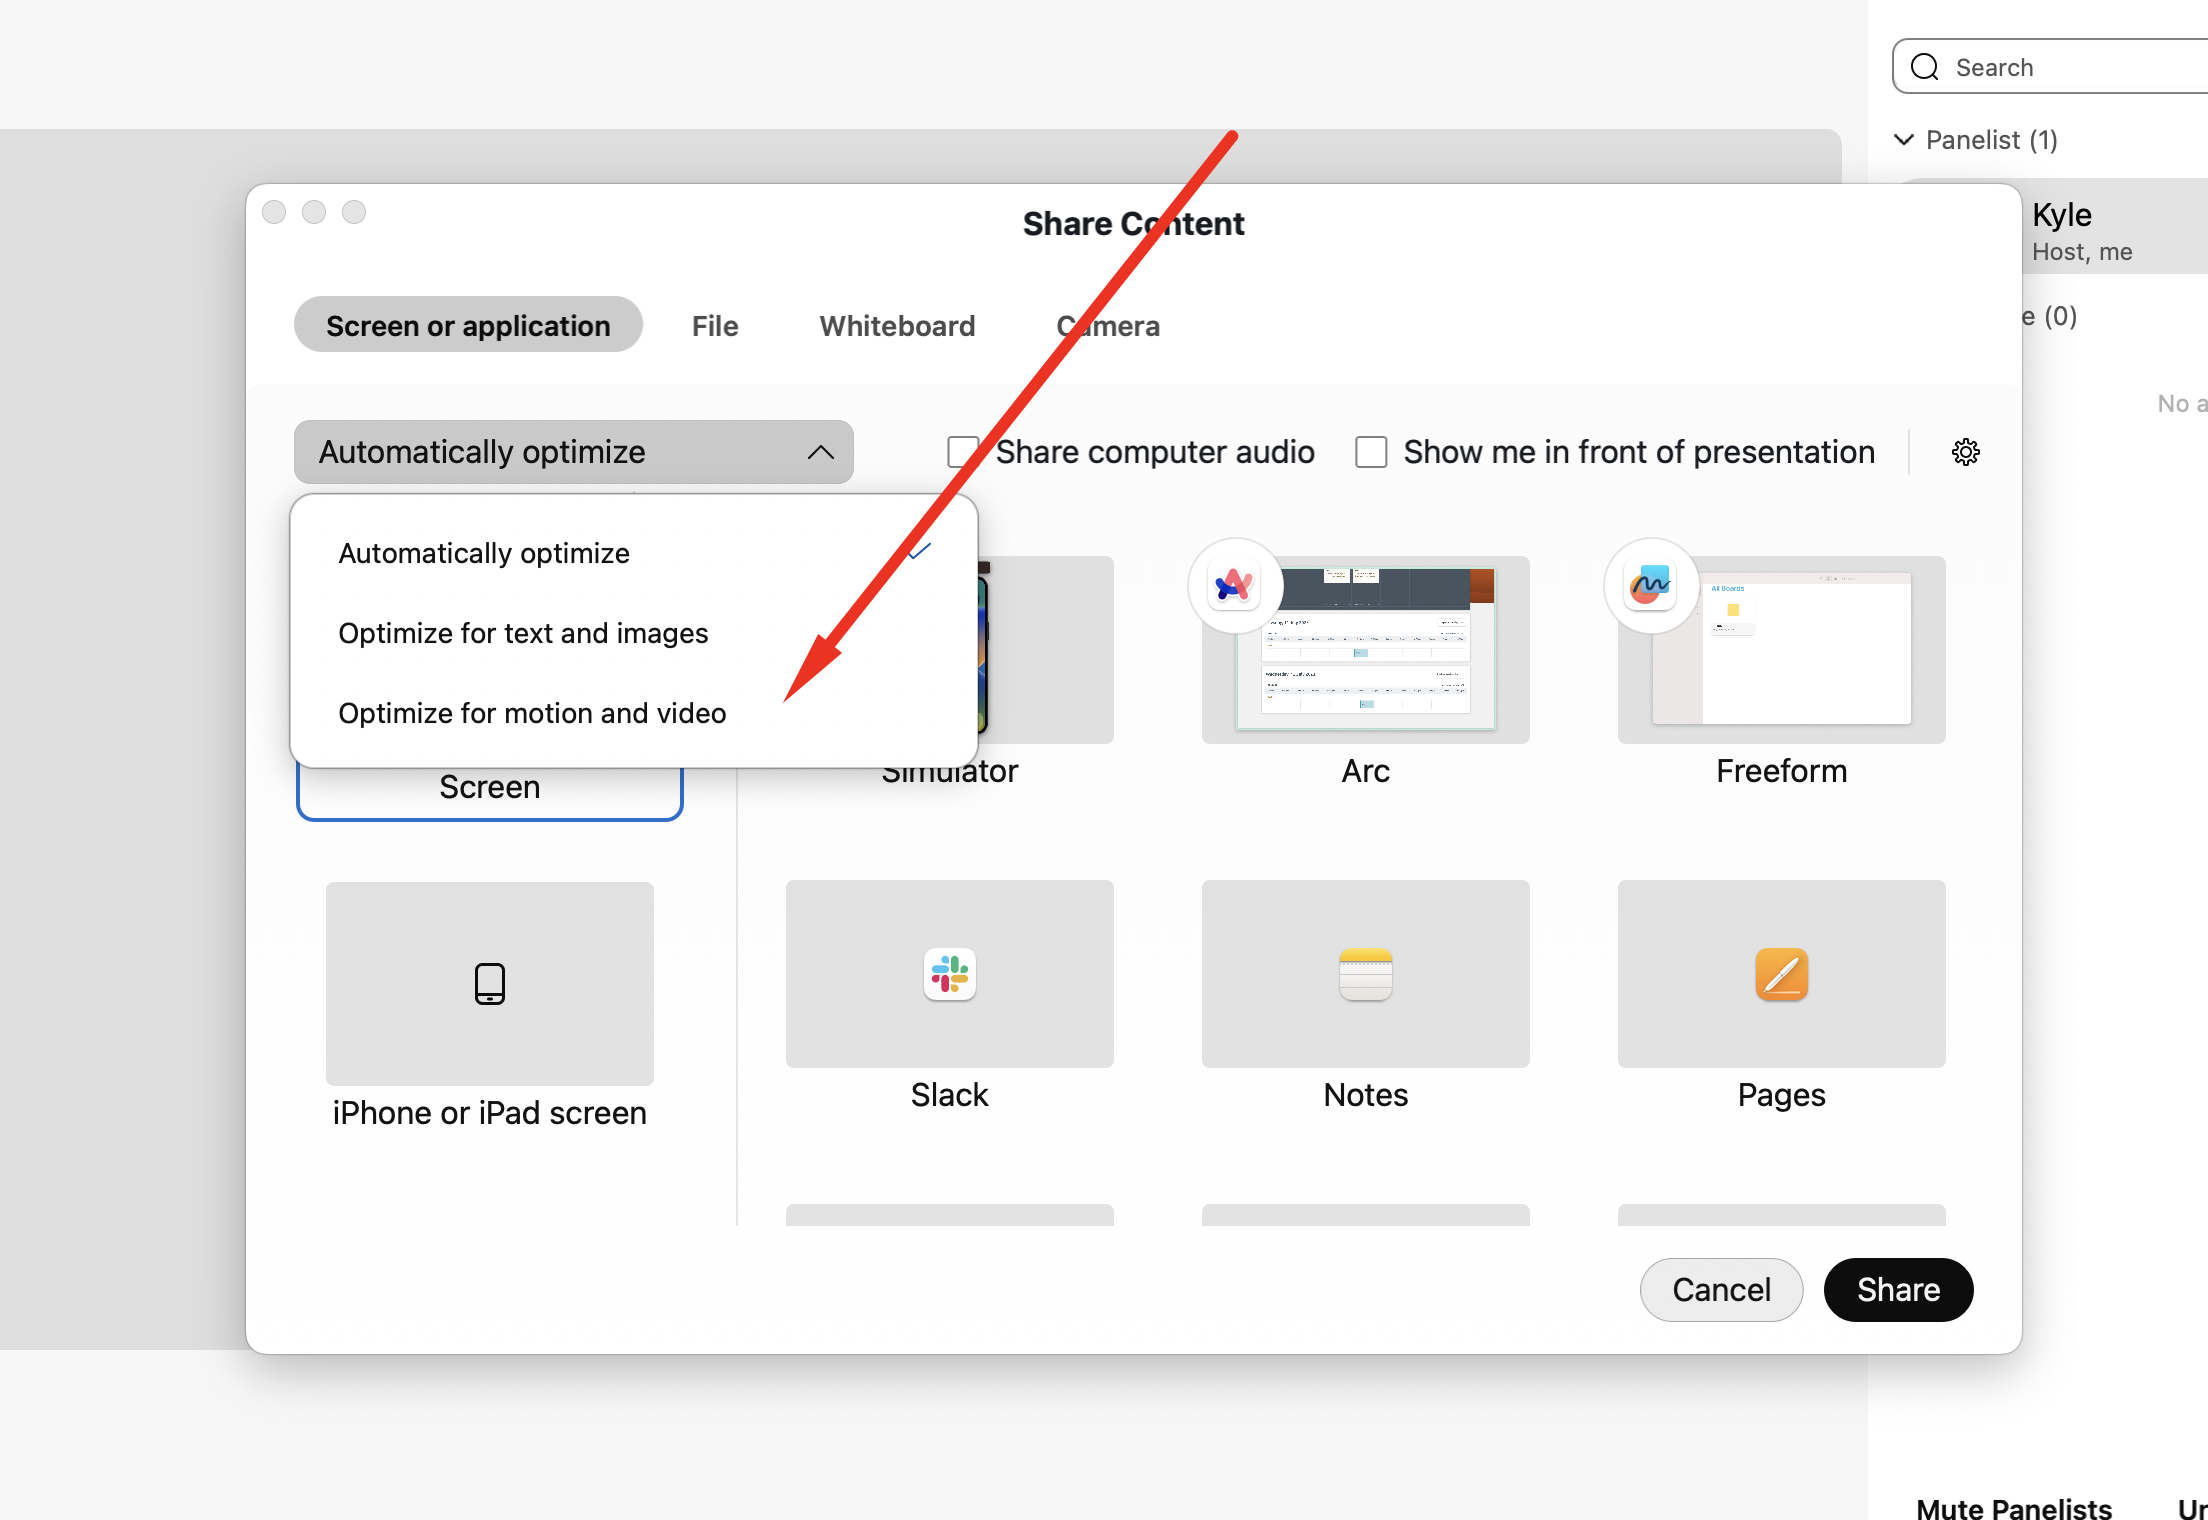Click the Arc browser icon badge
Viewport: 2208px width, 1520px height.
pos(1234,585)
